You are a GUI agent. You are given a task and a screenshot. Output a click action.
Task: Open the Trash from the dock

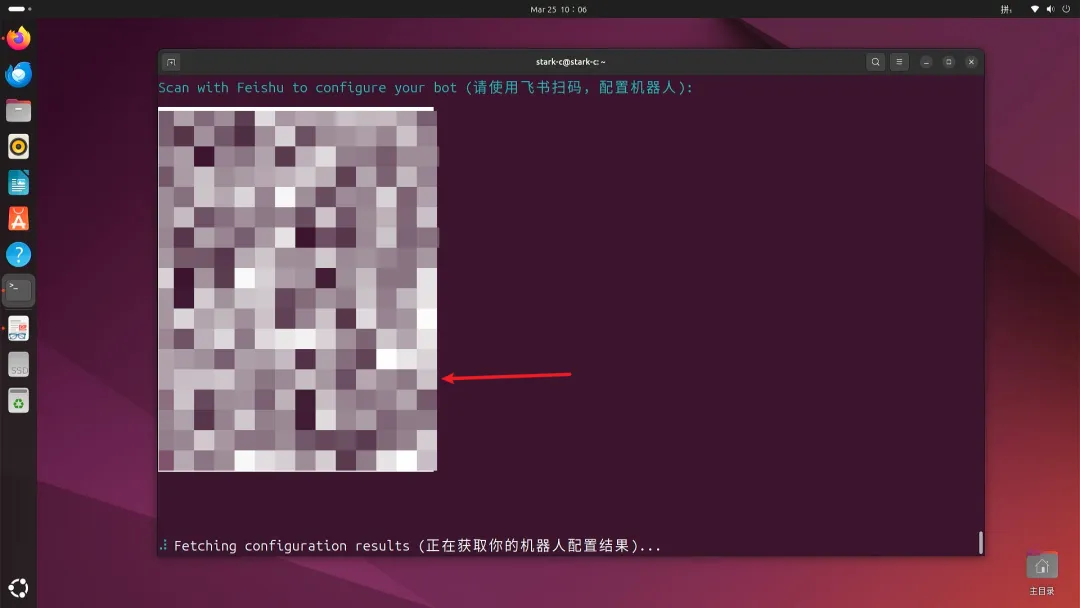(19, 401)
